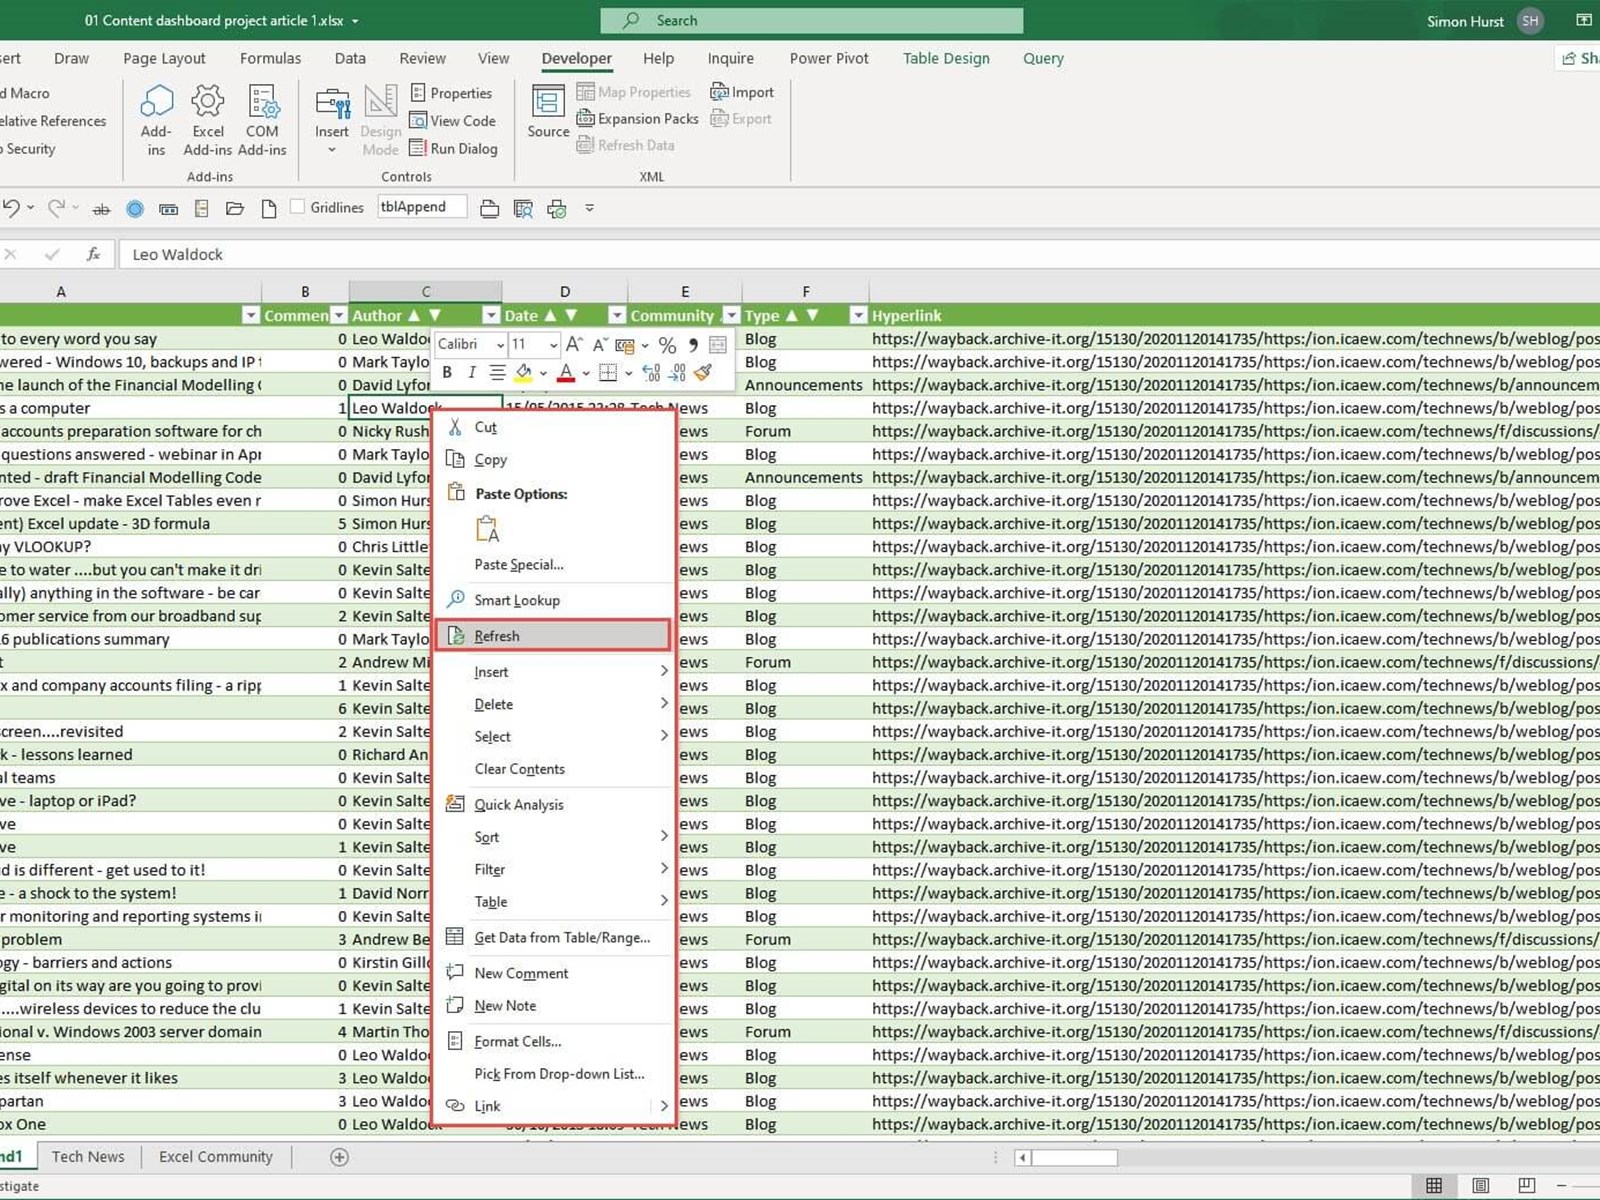
Task: Click the Excel Add-ins gear icon
Action: [x=207, y=102]
